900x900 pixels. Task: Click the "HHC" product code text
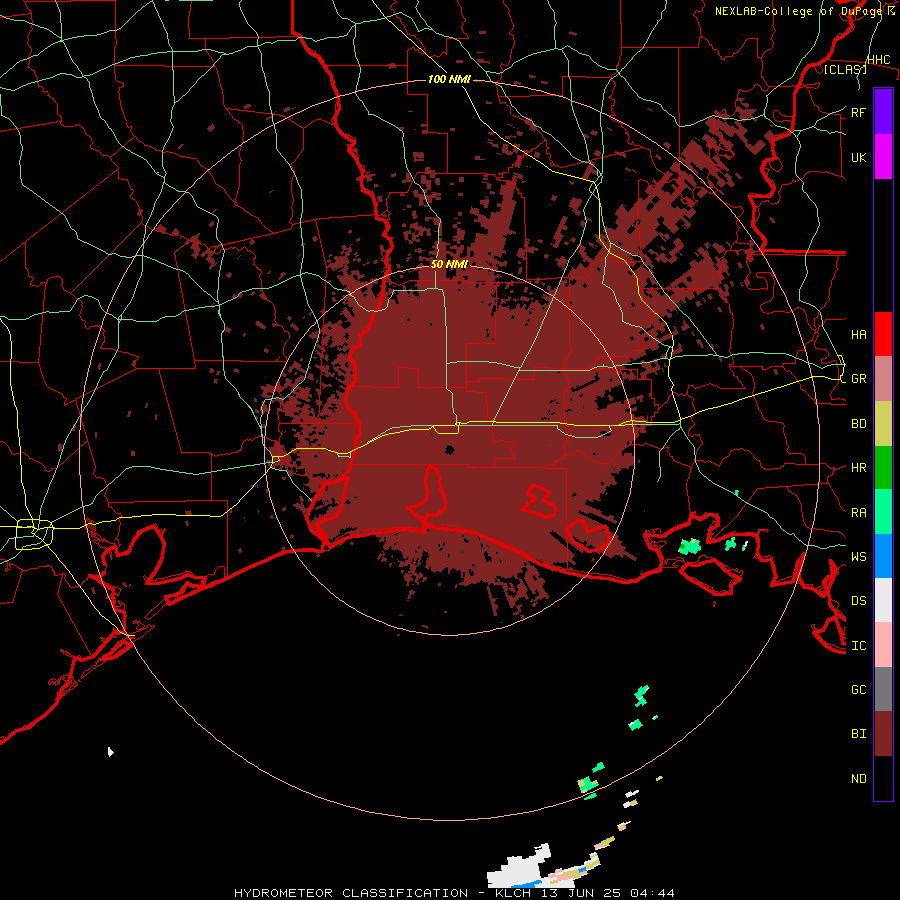coord(879,60)
